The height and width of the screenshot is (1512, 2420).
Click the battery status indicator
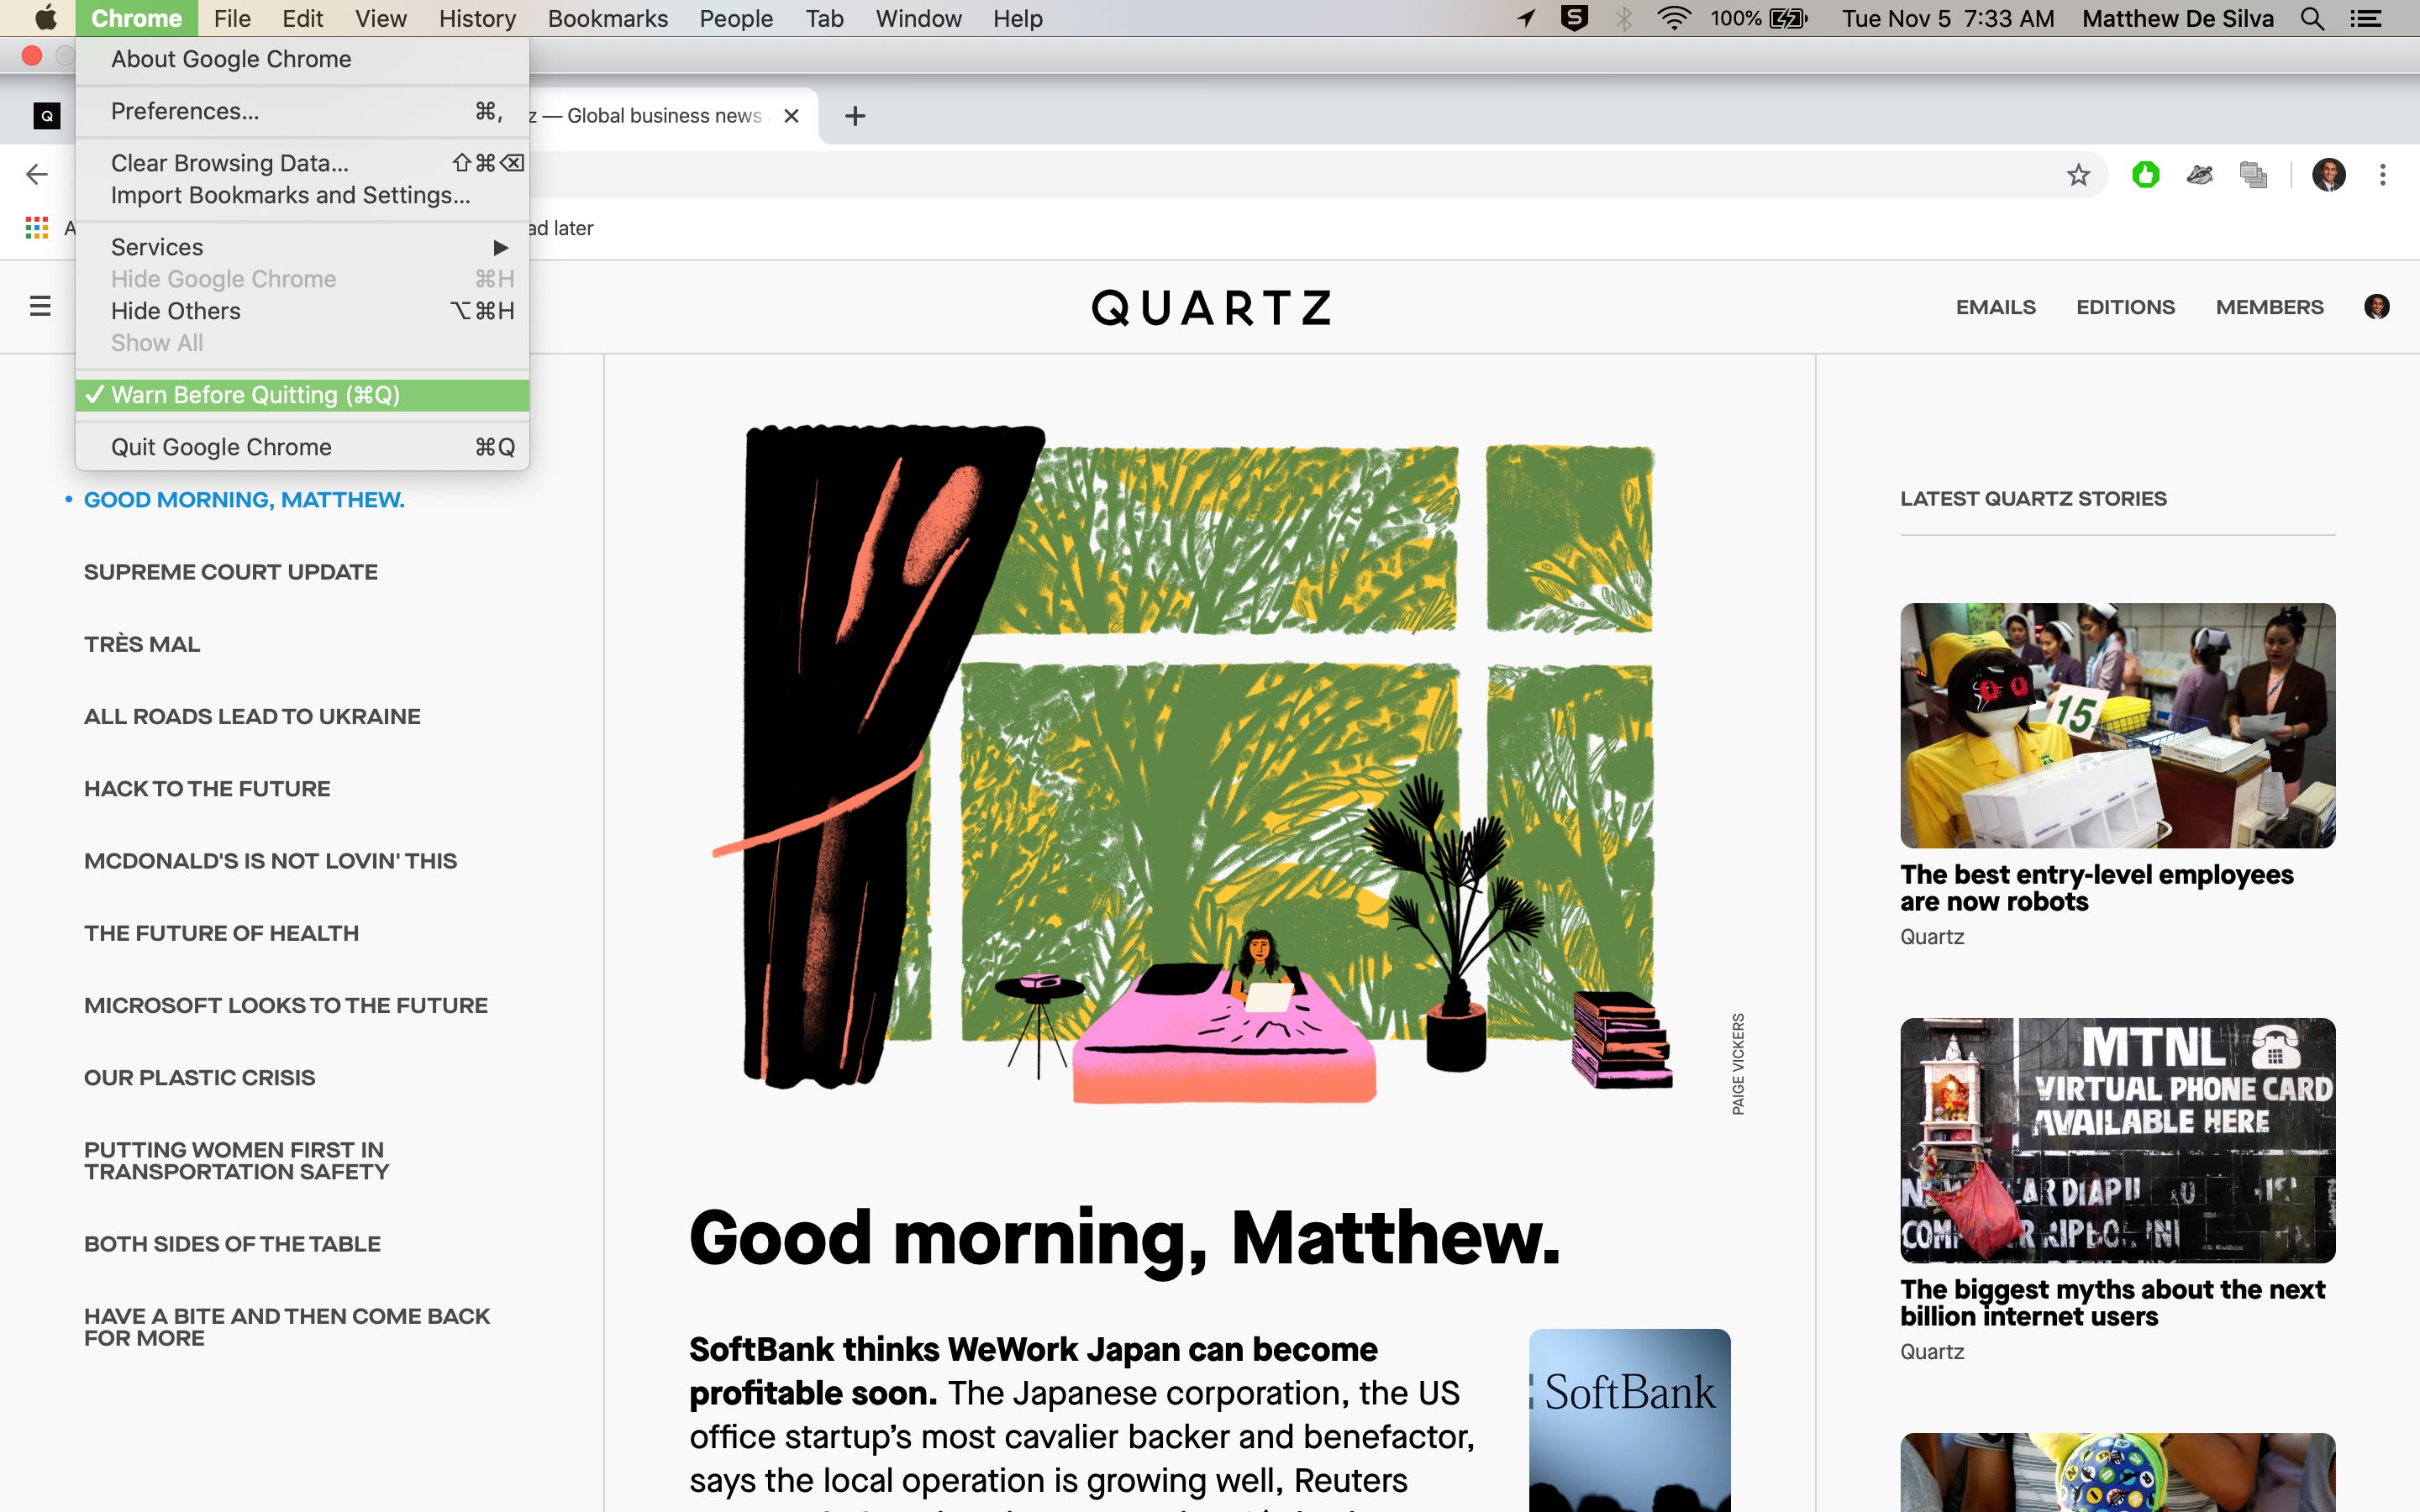click(1760, 18)
